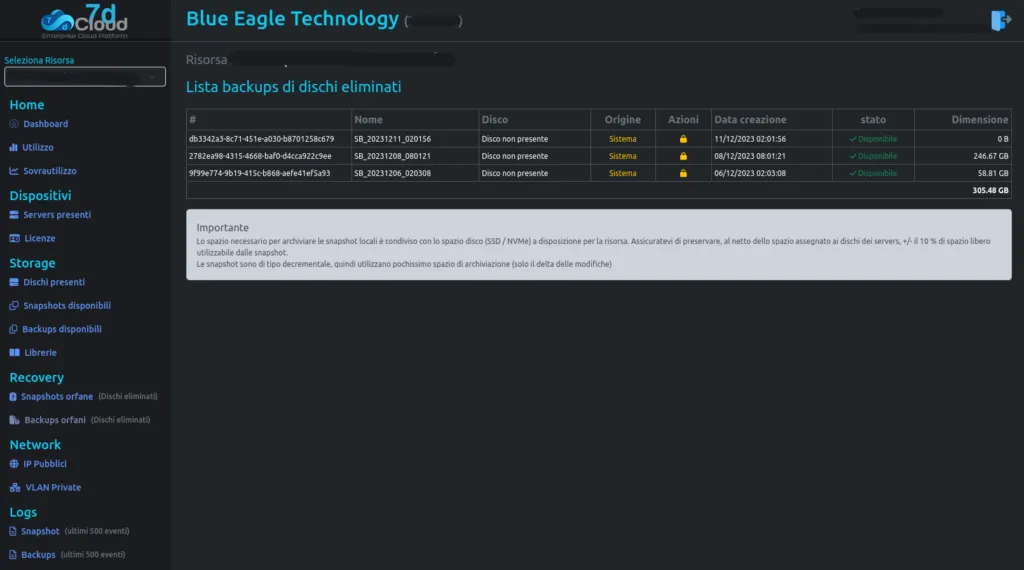
Task: Click the IP Pubblici globe icon
Action: 14,464
